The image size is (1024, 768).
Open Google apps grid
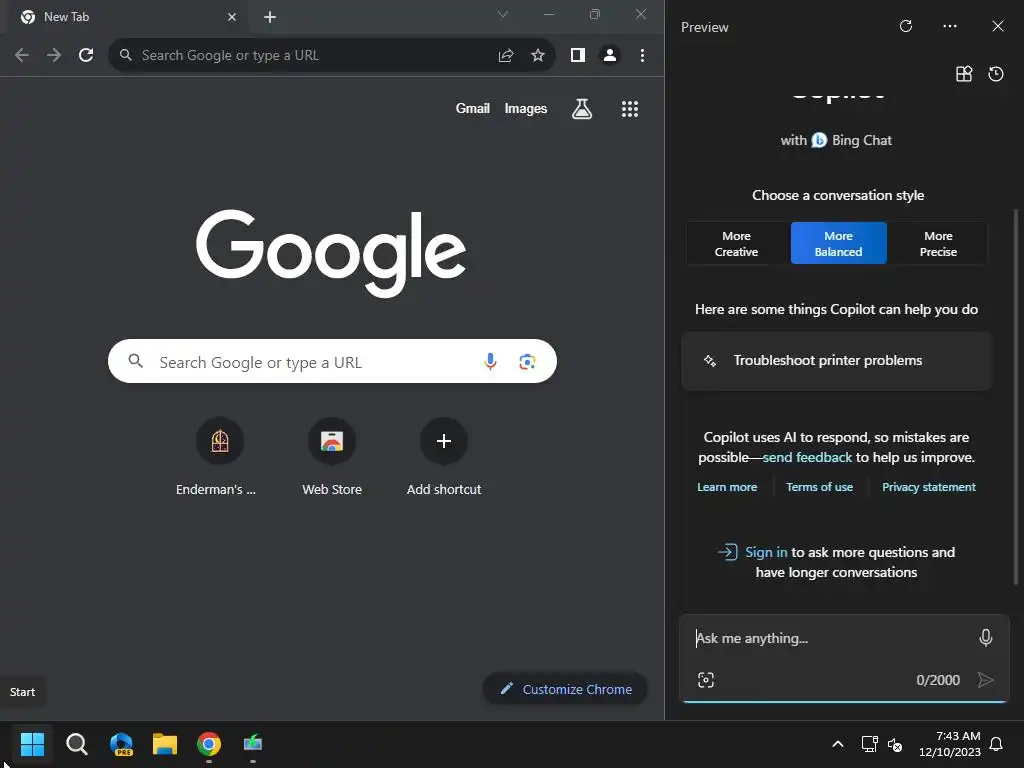coord(630,109)
